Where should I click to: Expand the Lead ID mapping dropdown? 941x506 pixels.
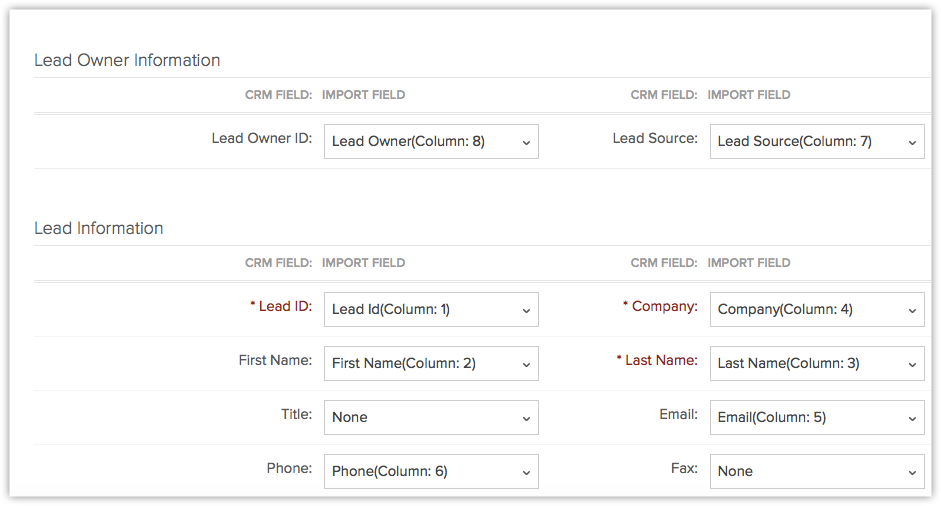(x=431, y=310)
